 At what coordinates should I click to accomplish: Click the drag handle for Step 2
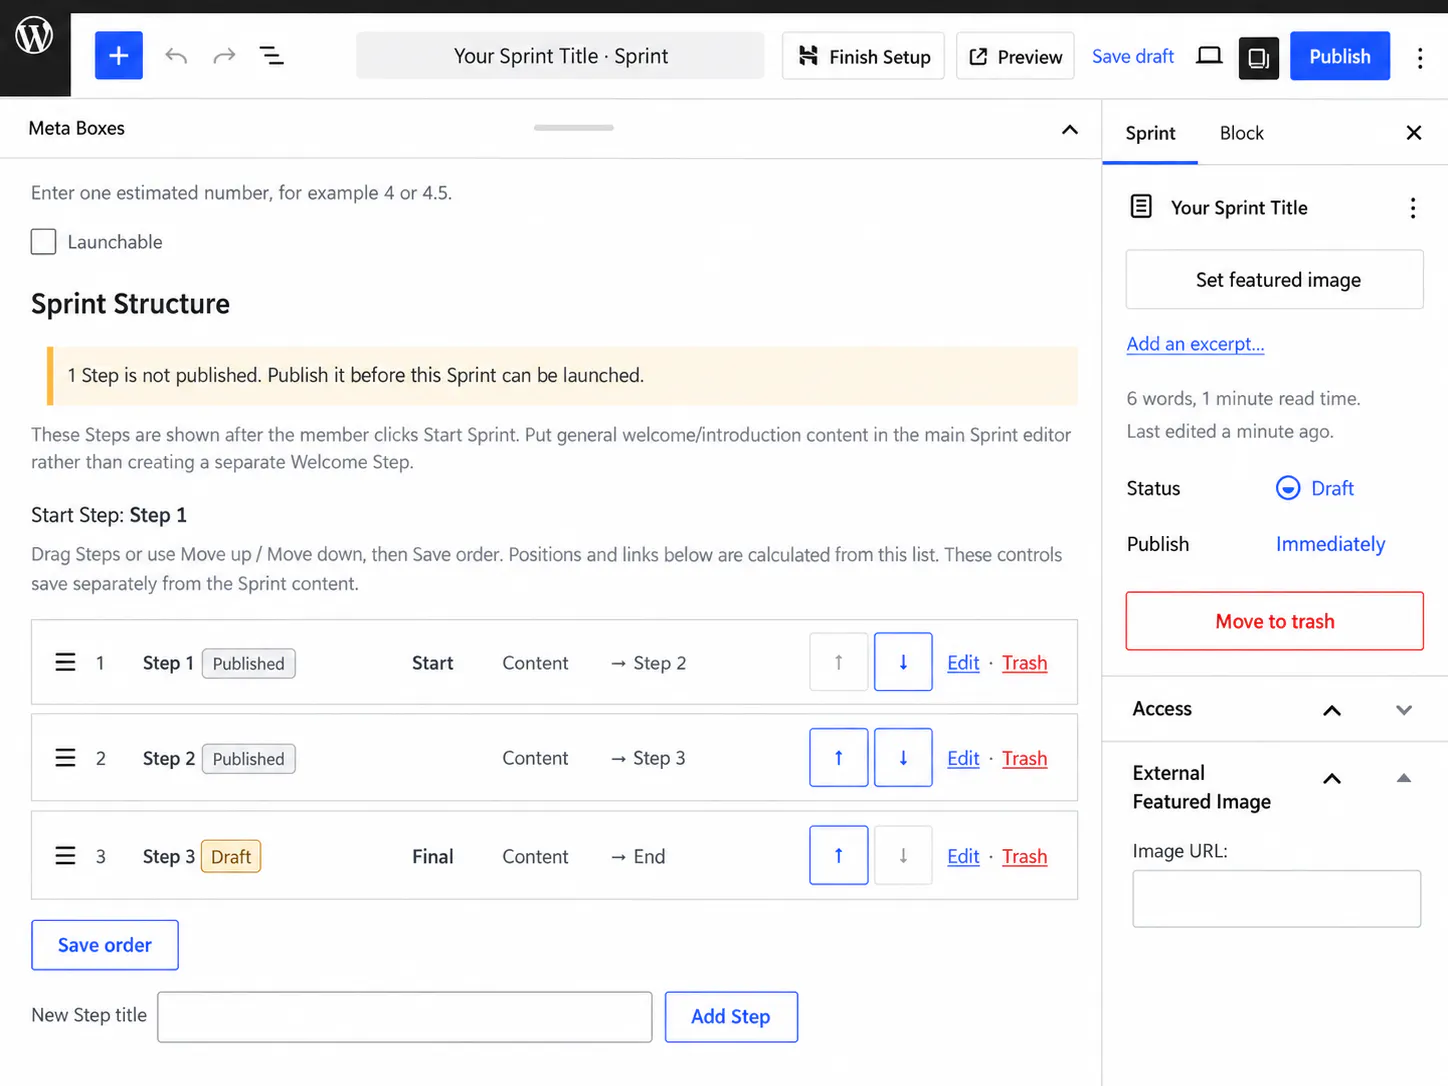tap(65, 758)
